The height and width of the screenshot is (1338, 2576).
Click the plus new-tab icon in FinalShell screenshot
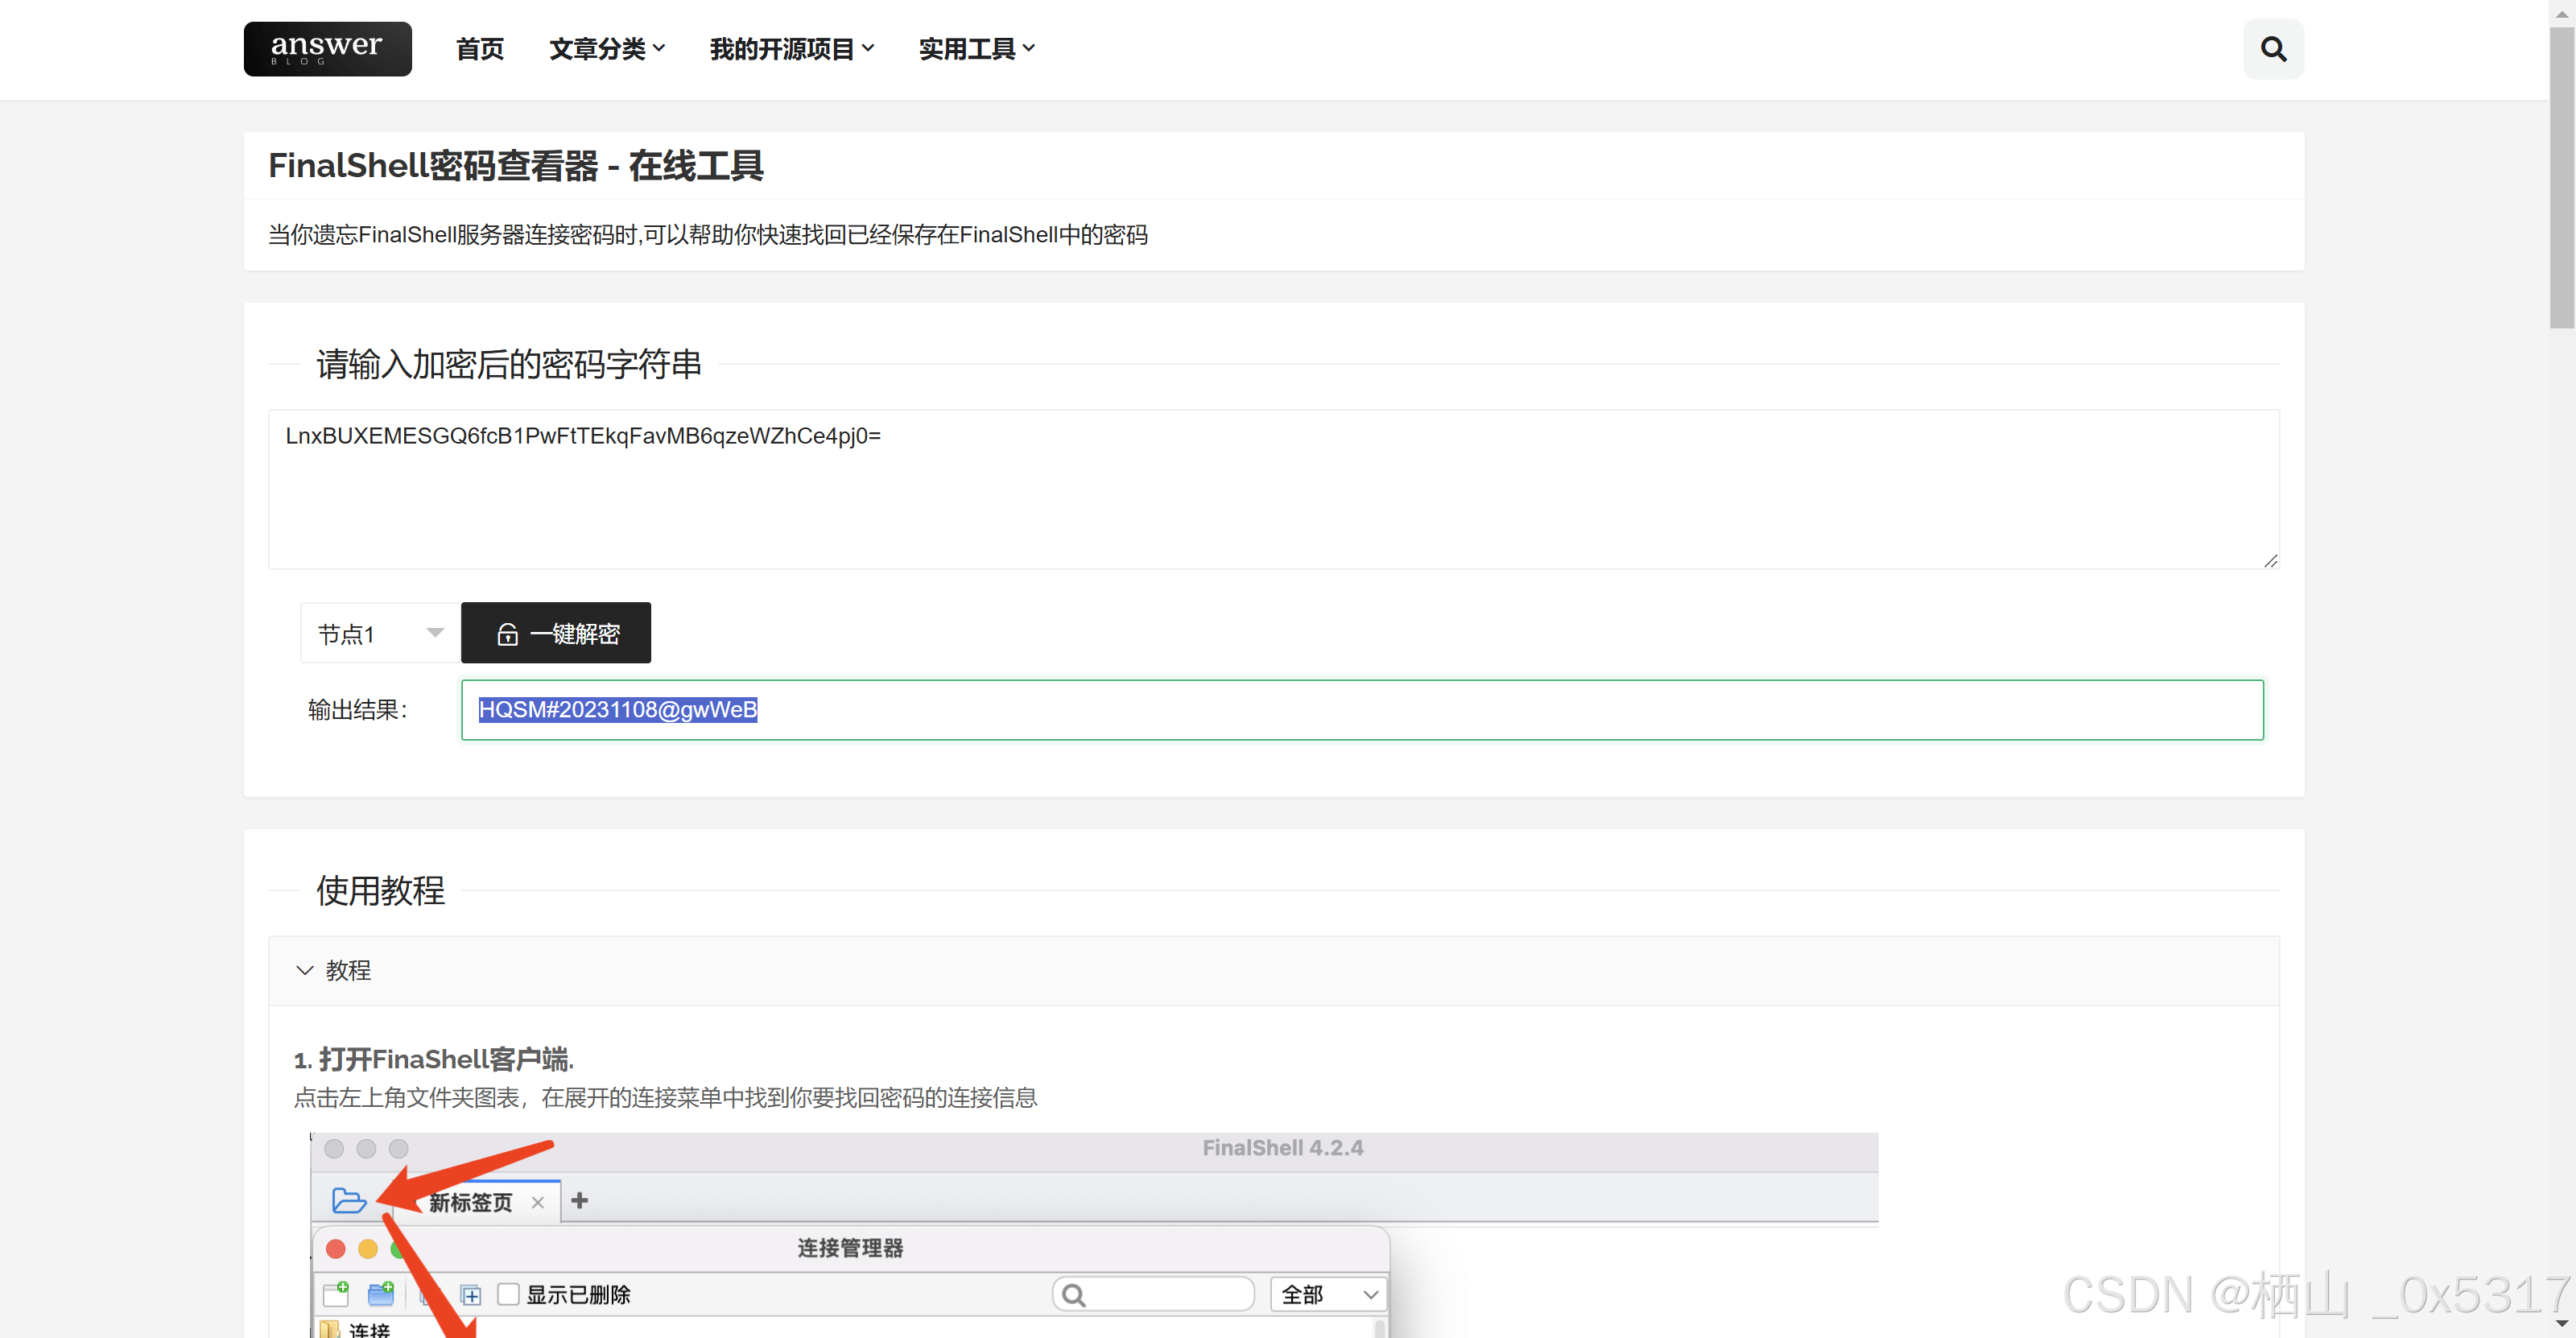click(x=579, y=1200)
